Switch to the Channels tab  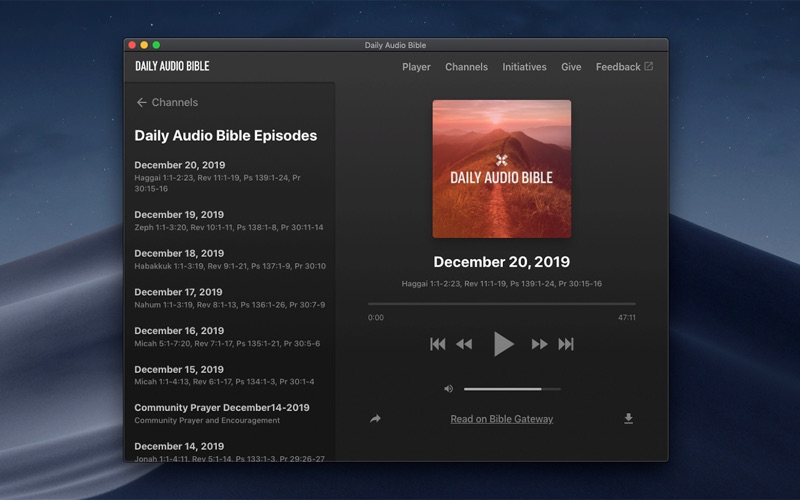466,67
